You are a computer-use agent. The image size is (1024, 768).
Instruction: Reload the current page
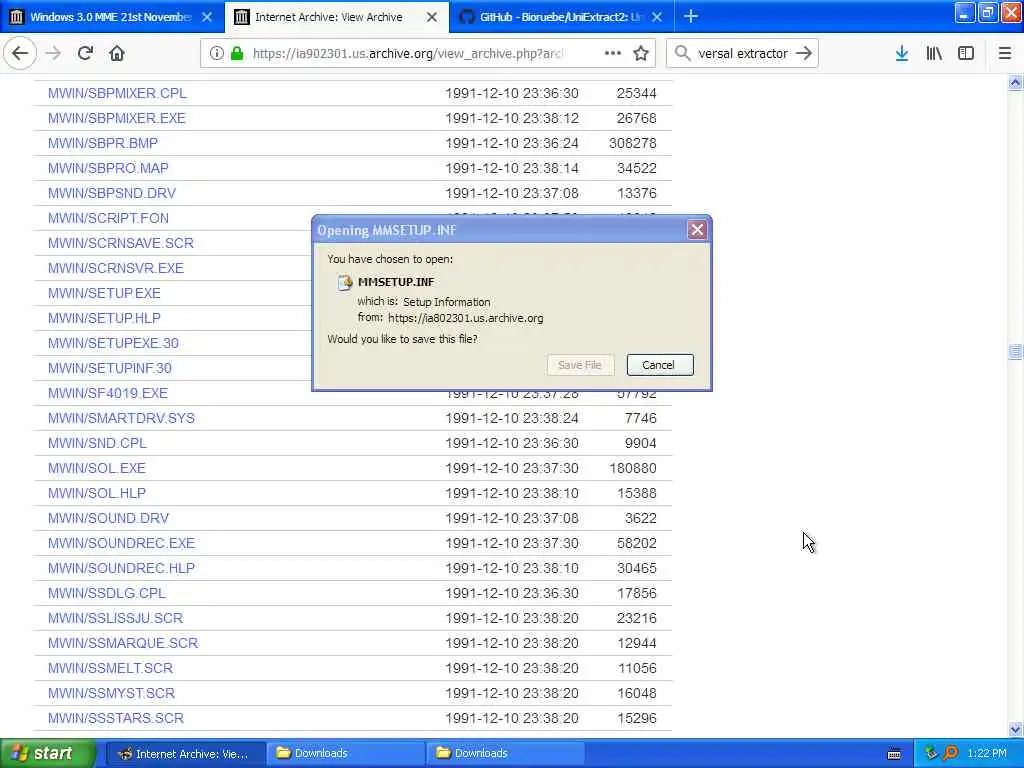(x=85, y=54)
